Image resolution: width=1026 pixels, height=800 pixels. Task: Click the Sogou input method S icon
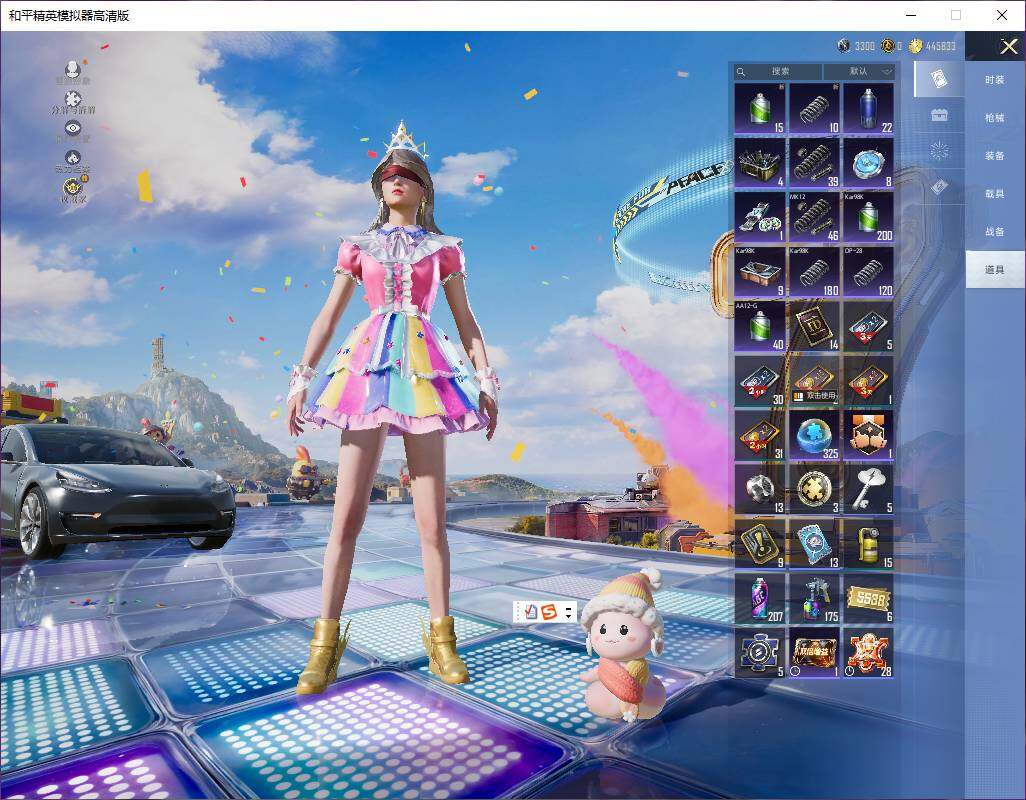pyautogui.click(x=549, y=612)
